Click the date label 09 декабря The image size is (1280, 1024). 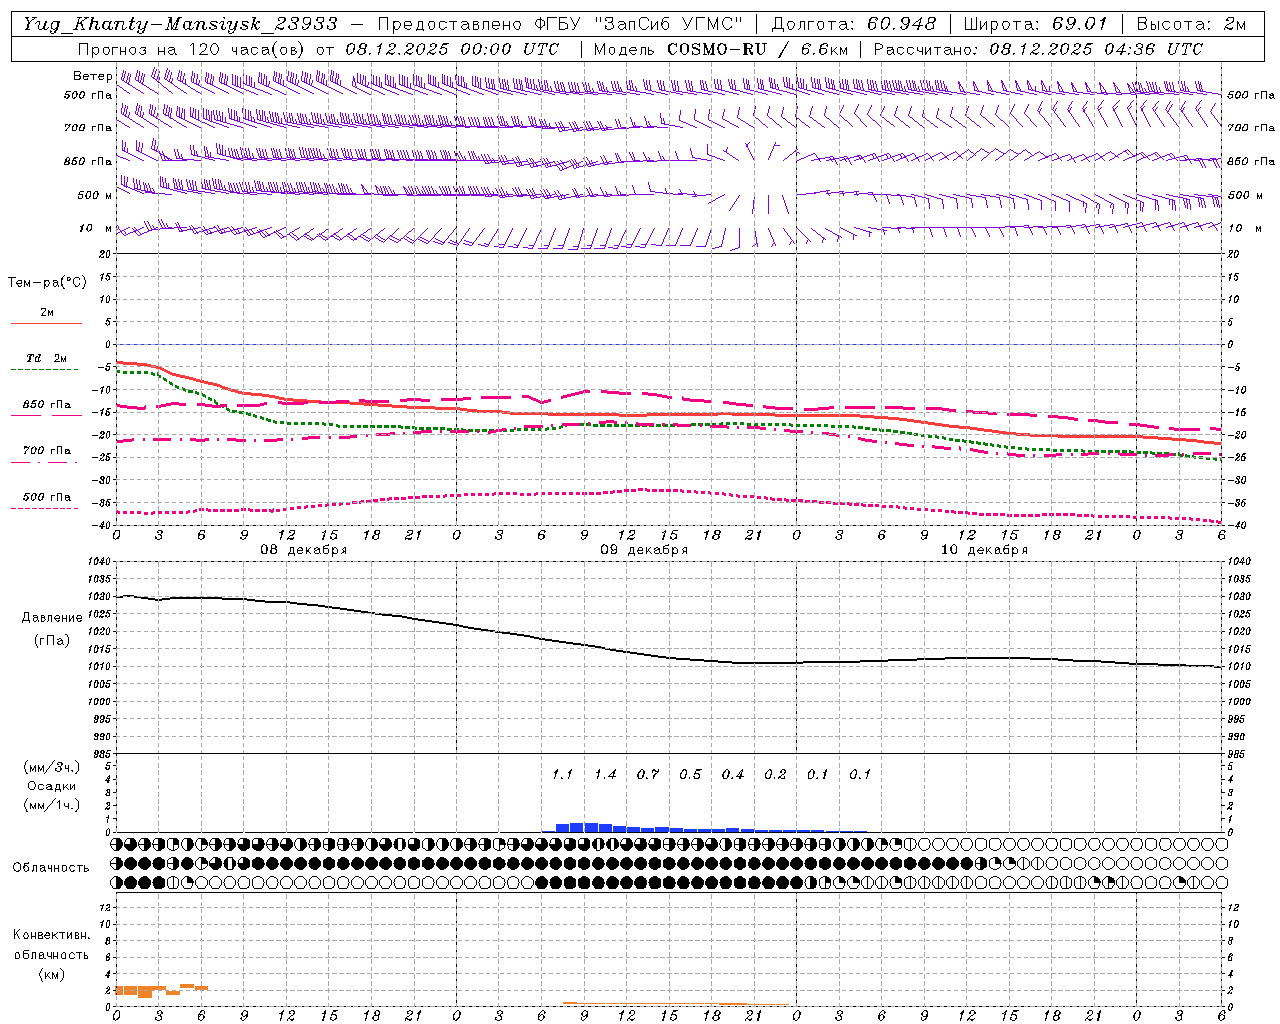point(643,550)
